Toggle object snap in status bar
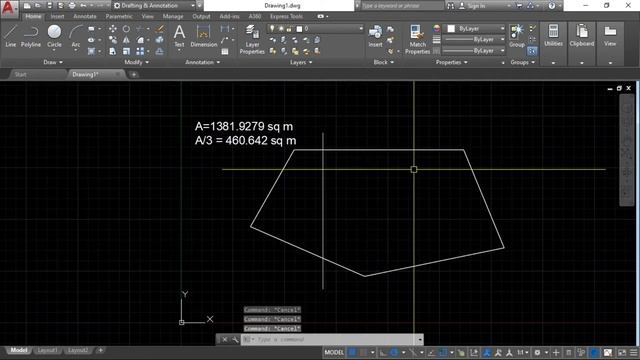The height and width of the screenshot is (360, 640). coord(442,352)
